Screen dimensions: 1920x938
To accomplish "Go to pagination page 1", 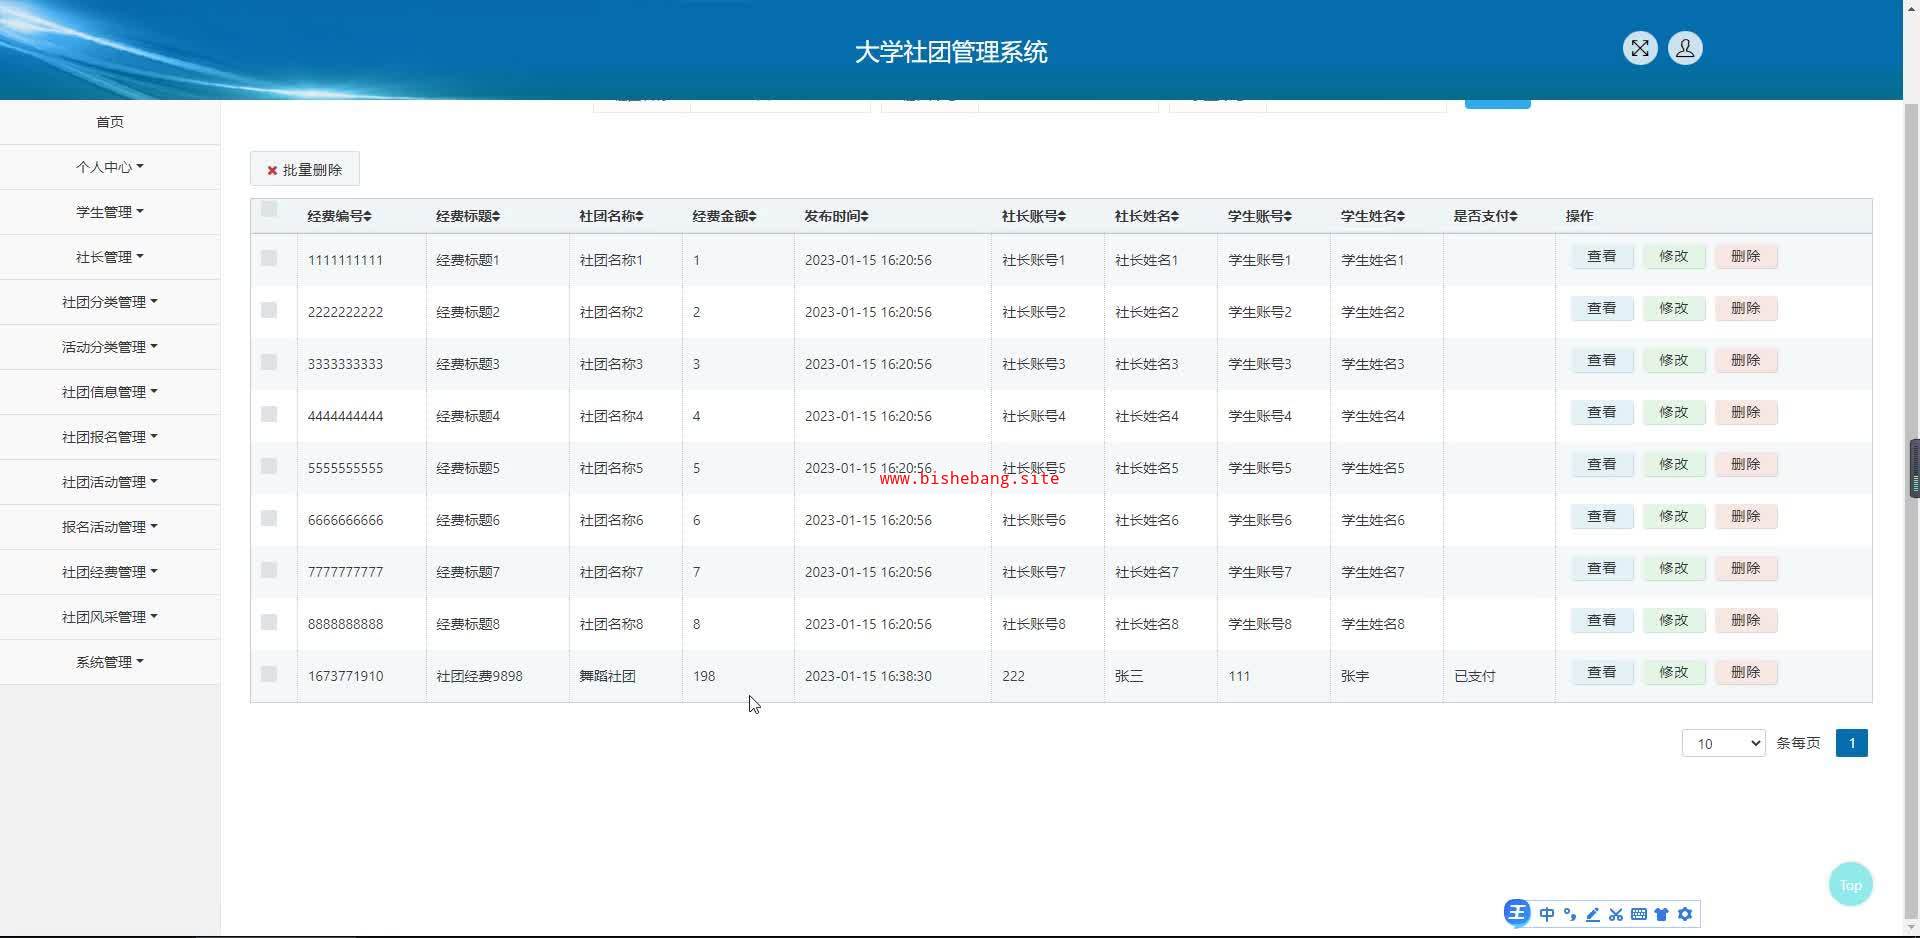I will pyautogui.click(x=1852, y=743).
